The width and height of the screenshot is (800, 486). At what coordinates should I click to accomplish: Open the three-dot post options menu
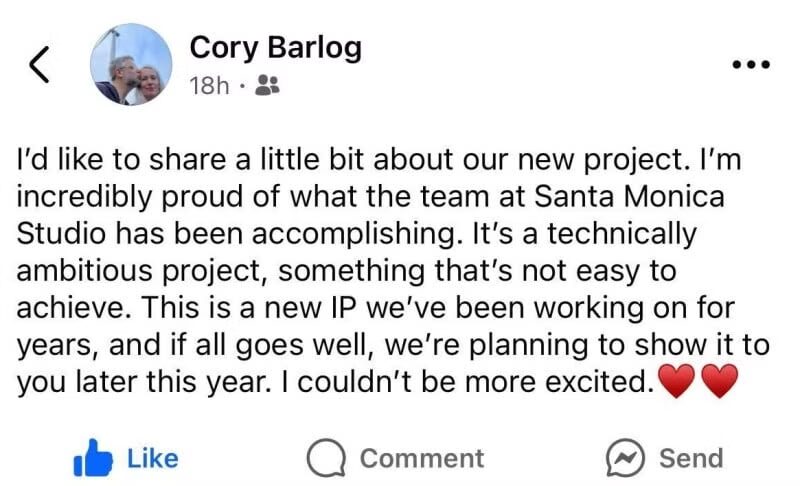(x=751, y=65)
